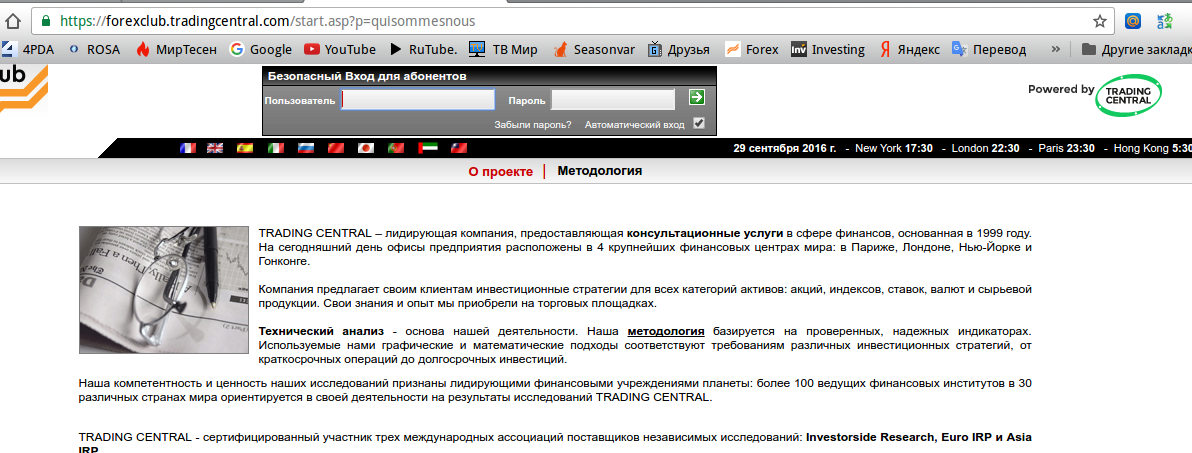Viewport: 1192px width, 453px height.
Task: Click the 'Безопасный Вход для абонентов' heading
Action: coord(367,76)
